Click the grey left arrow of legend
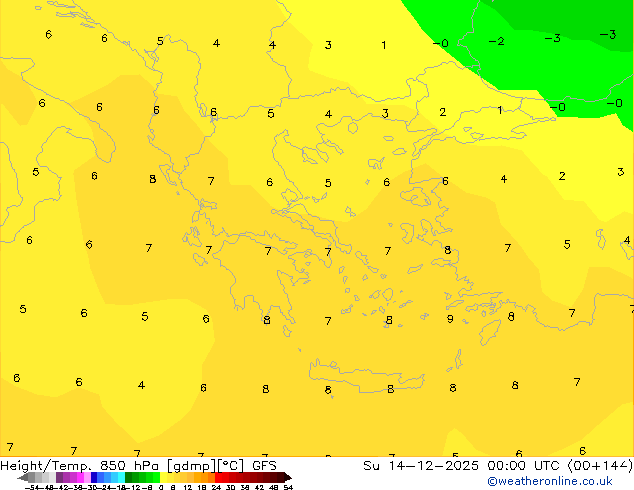Viewport: 634px width, 490px height. tap(22, 478)
